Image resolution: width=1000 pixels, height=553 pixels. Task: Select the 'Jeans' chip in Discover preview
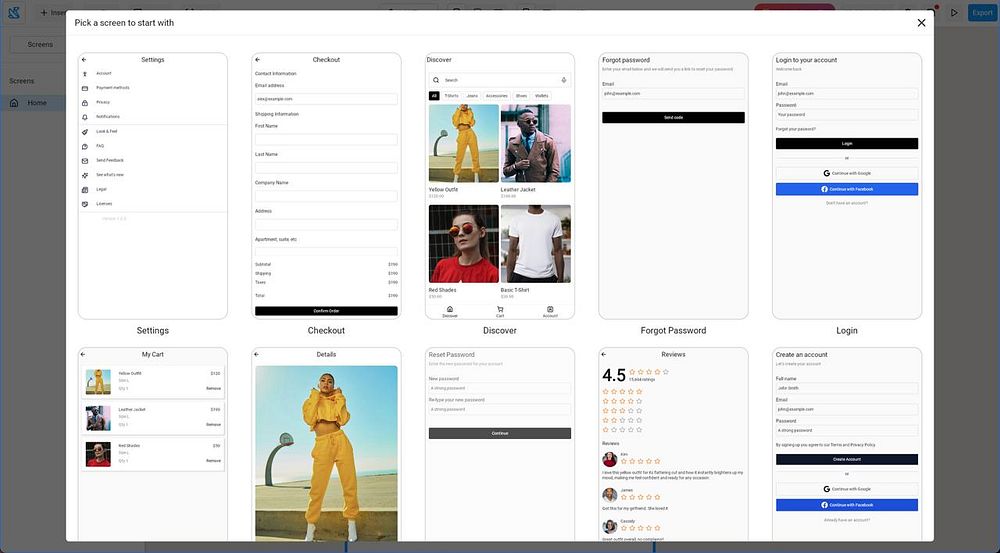(x=472, y=96)
